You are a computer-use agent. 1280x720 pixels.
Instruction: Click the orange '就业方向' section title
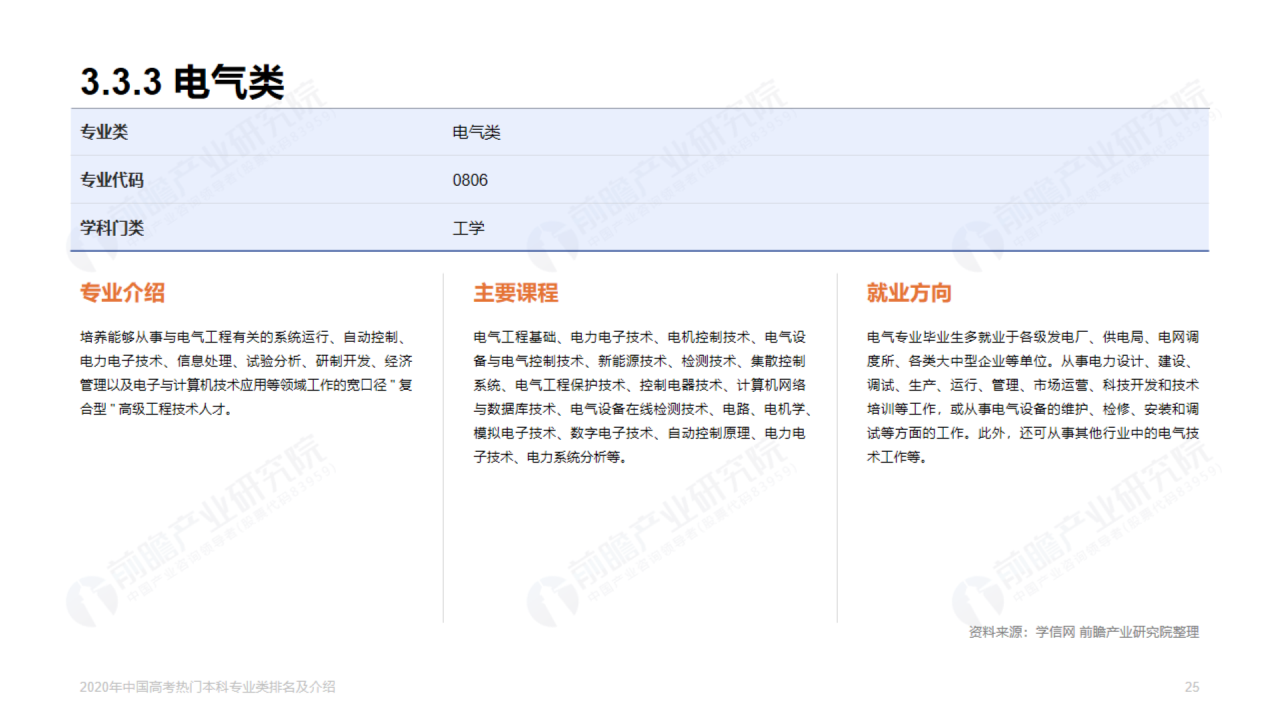point(909,293)
